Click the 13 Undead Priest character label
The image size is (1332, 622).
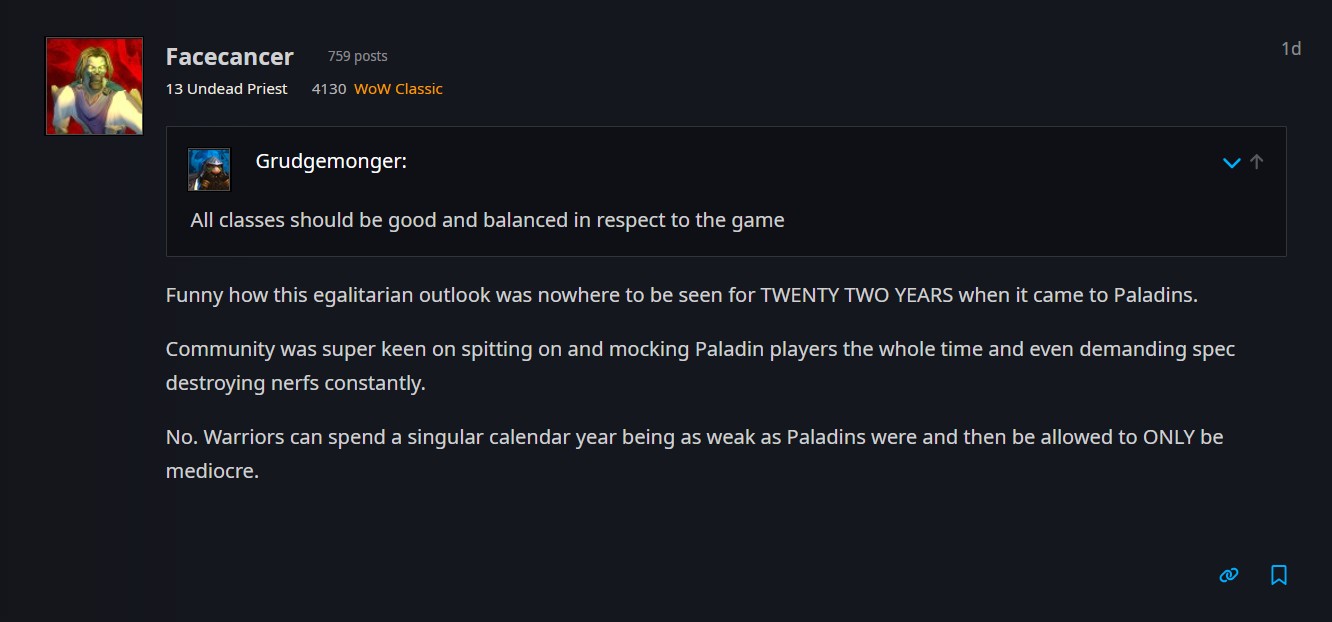pos(227,89)
